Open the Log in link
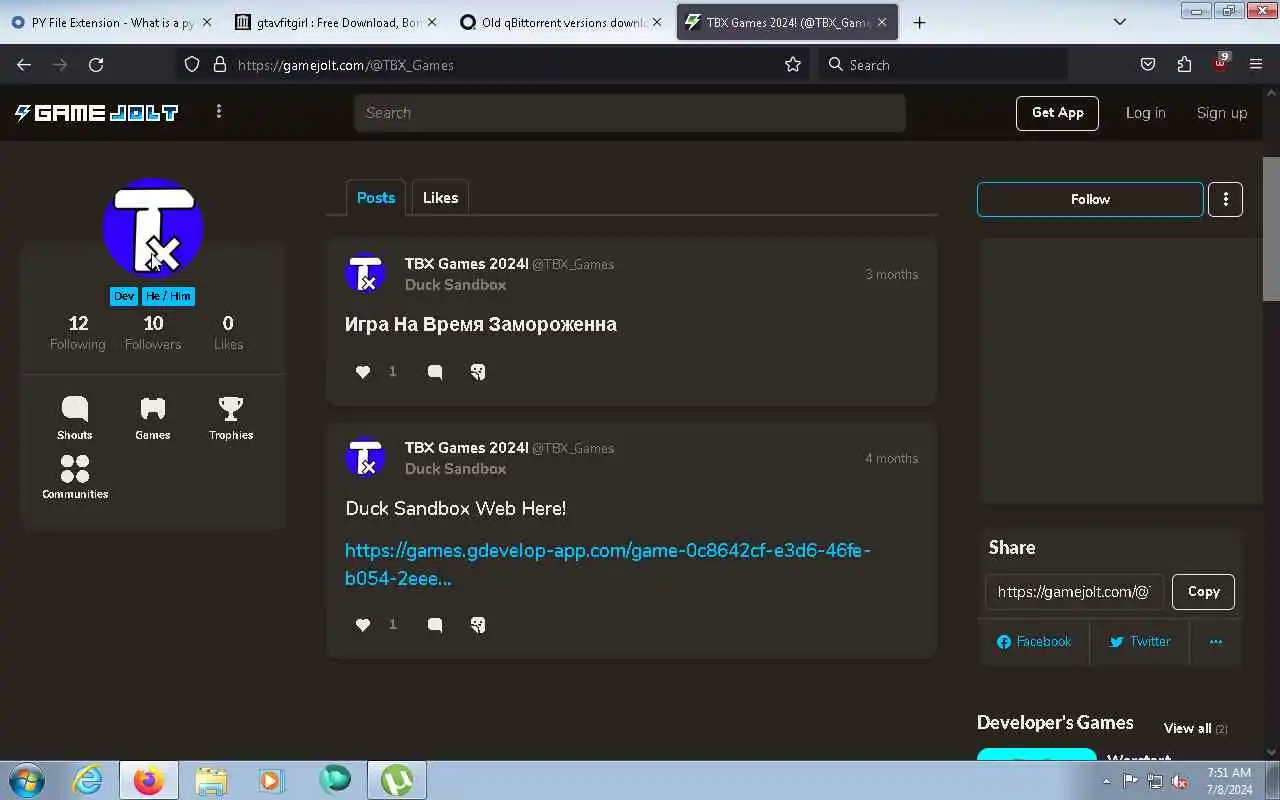 pos(1145,113)
